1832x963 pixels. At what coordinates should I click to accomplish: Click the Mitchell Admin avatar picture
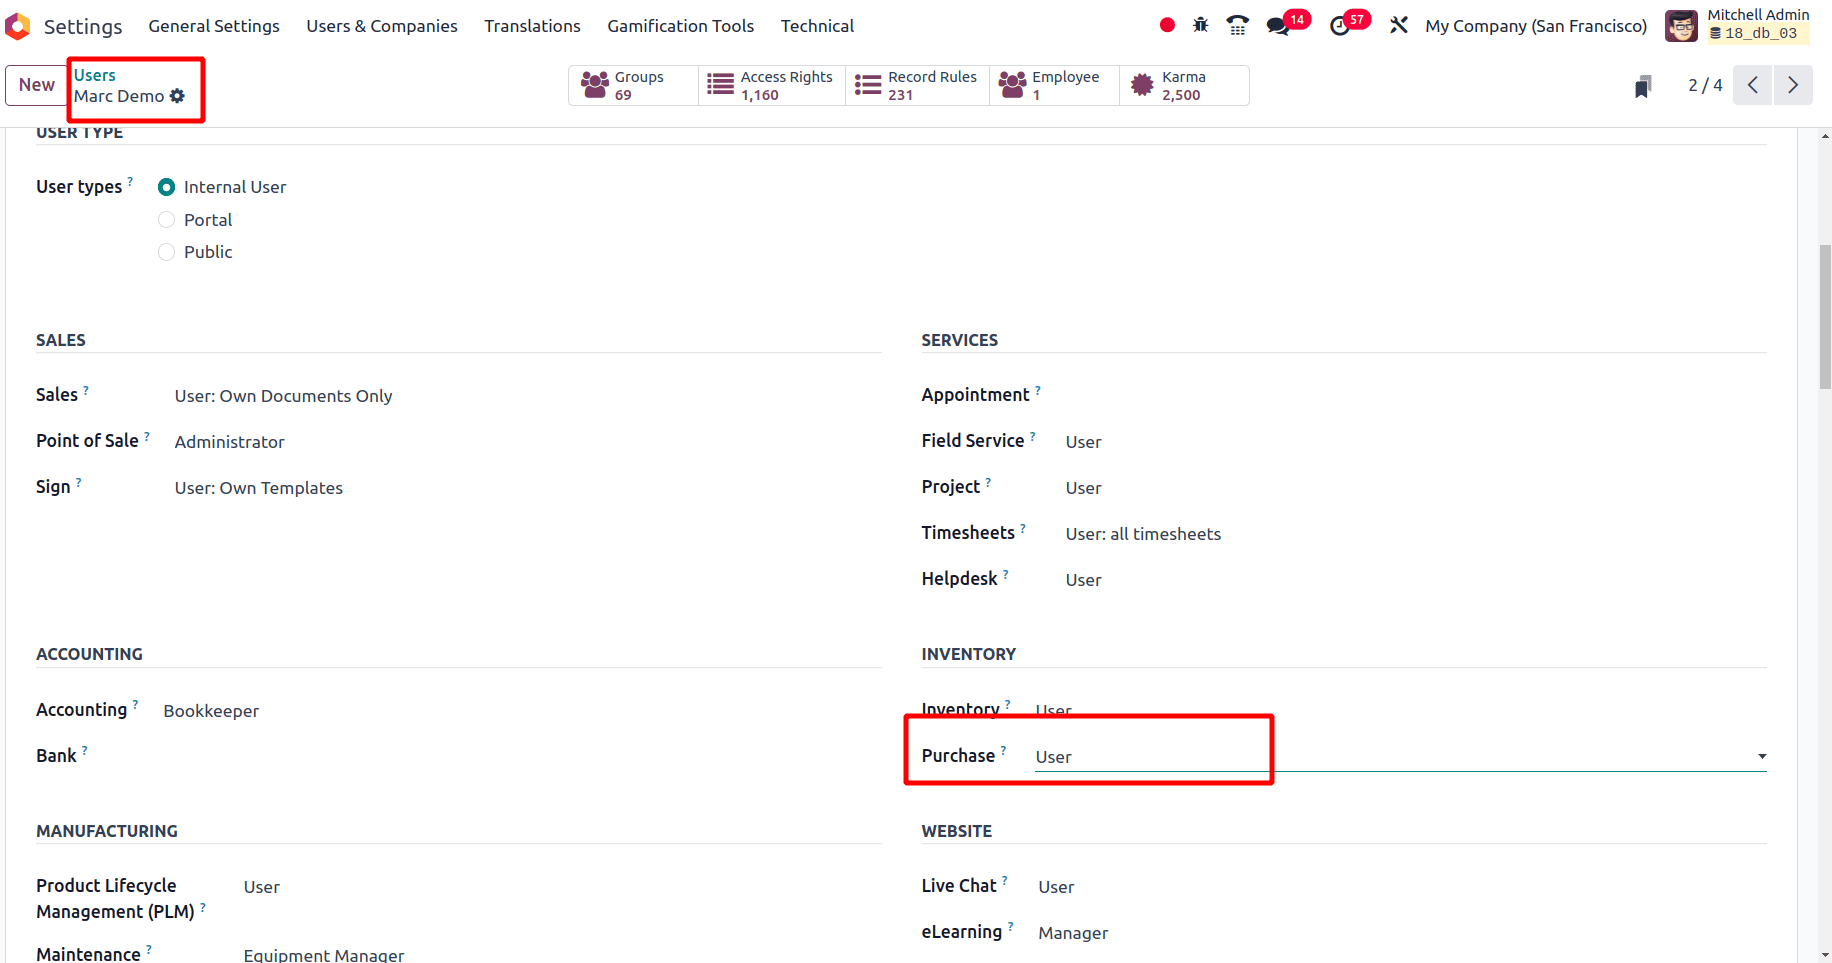click(1681, 26)
